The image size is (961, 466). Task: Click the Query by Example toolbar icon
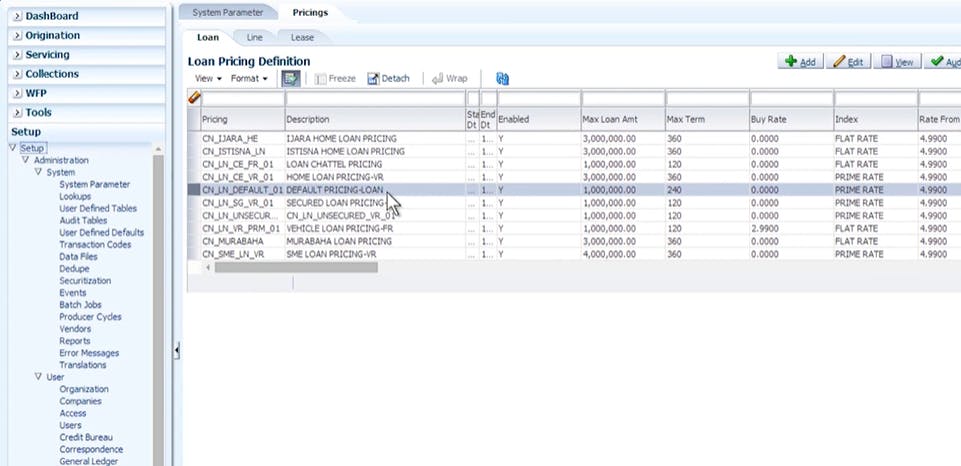pyautogui.click(x=291, y=78)
